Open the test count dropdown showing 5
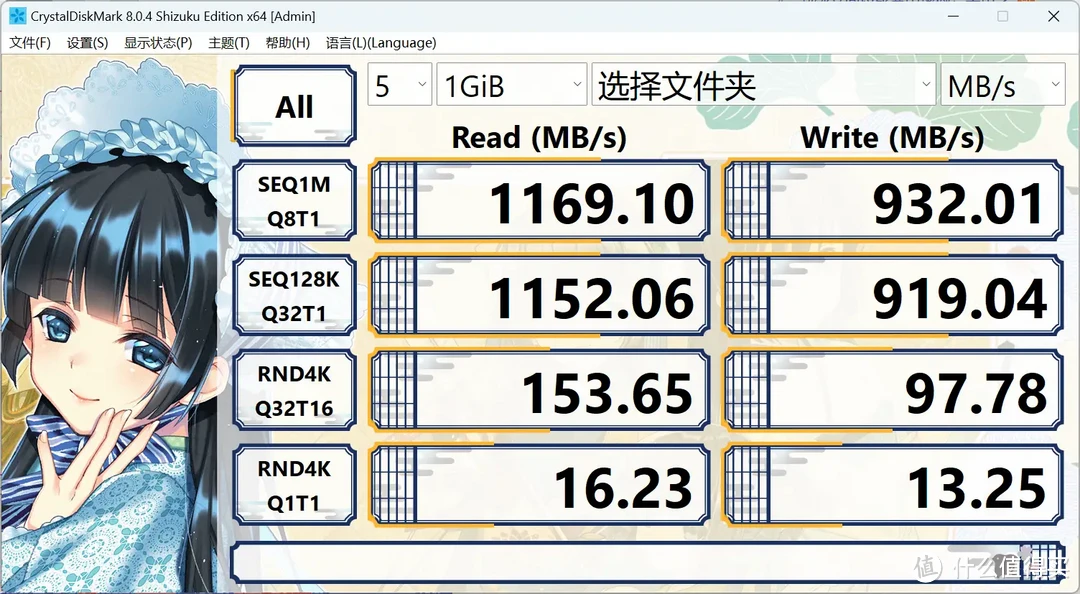Viewport: 1080px width, 594px height. pyautogui.click(x=399, y=85)
